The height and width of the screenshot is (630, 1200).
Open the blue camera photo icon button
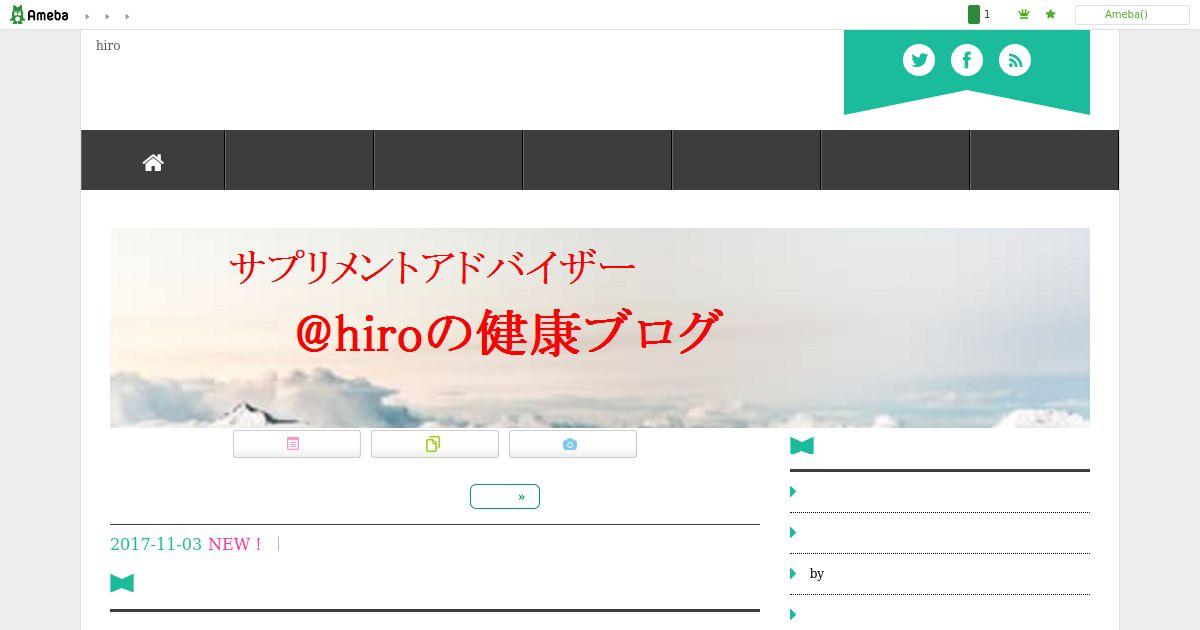pyautogui.click(x=573, y=444)
